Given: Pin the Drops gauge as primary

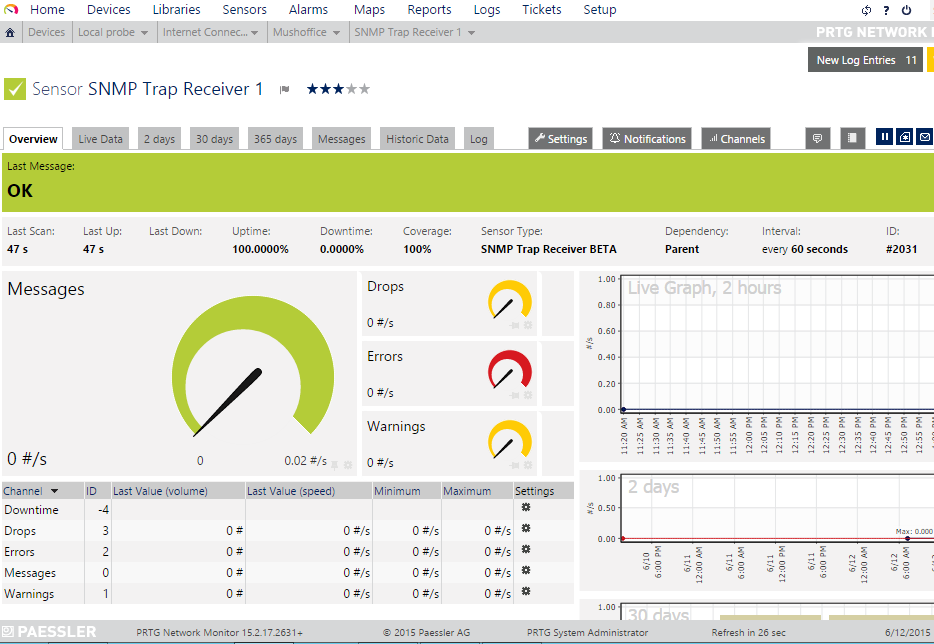Looking at the screenshot, I should (515, 325).
